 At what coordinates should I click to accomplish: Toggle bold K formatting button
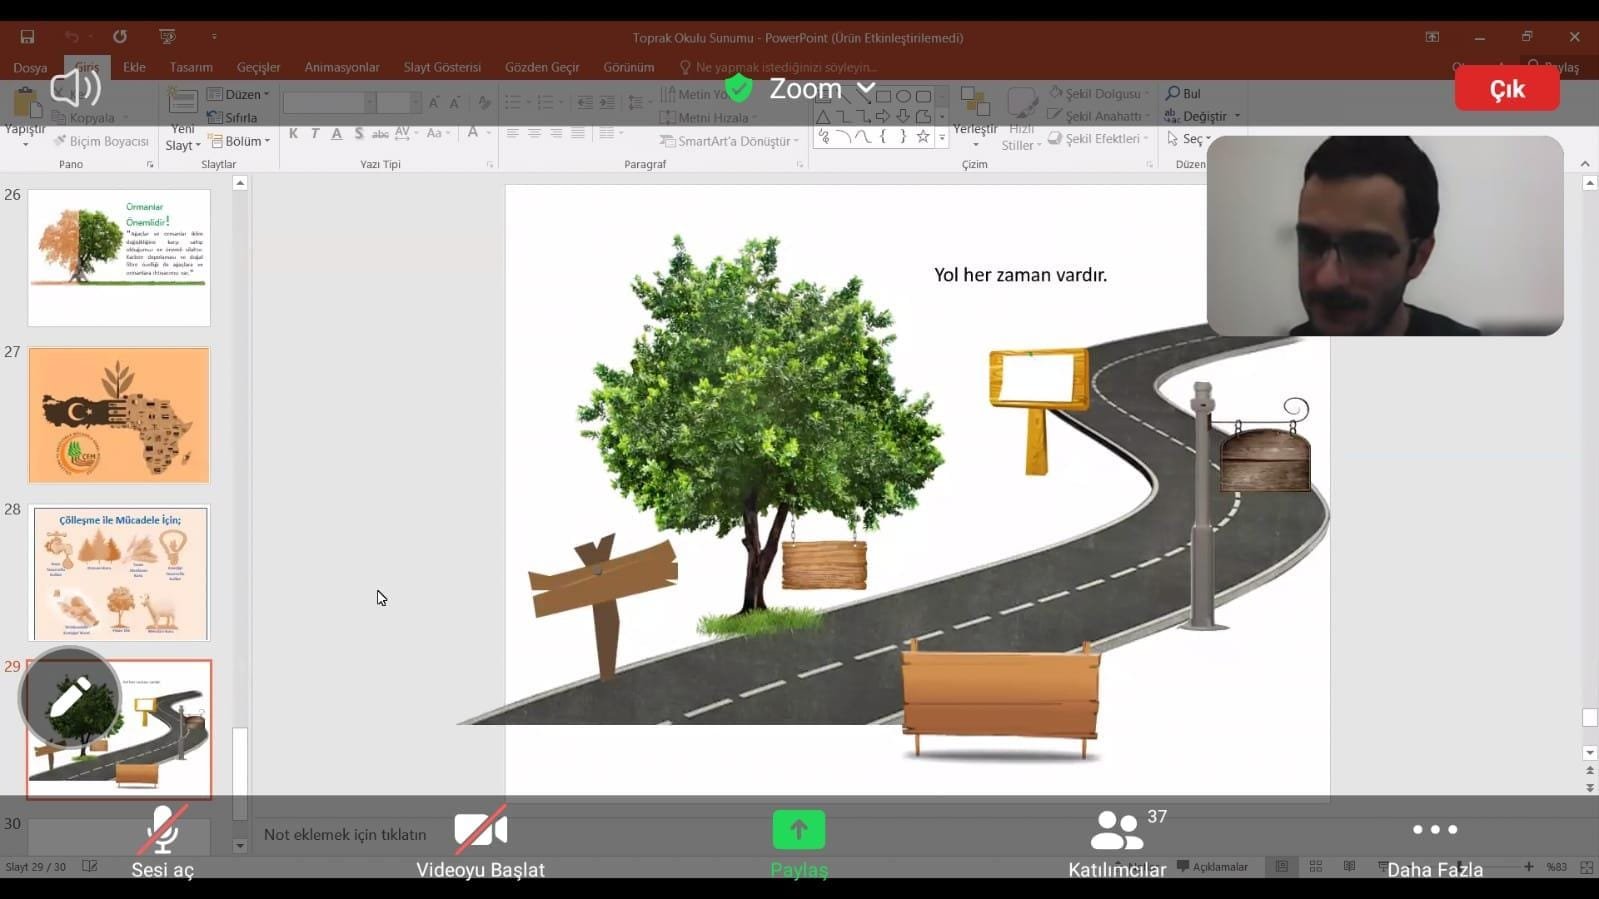point(293,133)
